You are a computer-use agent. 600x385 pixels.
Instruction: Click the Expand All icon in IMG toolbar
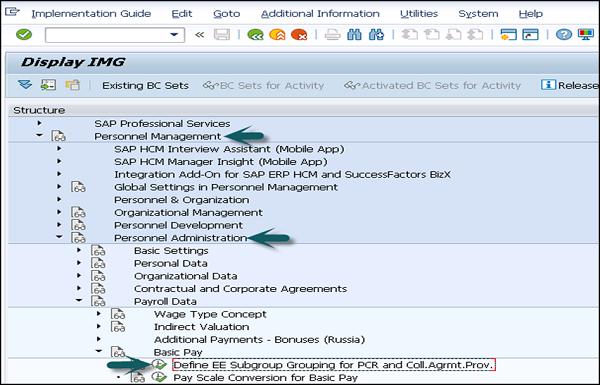[x=25, y=85]
